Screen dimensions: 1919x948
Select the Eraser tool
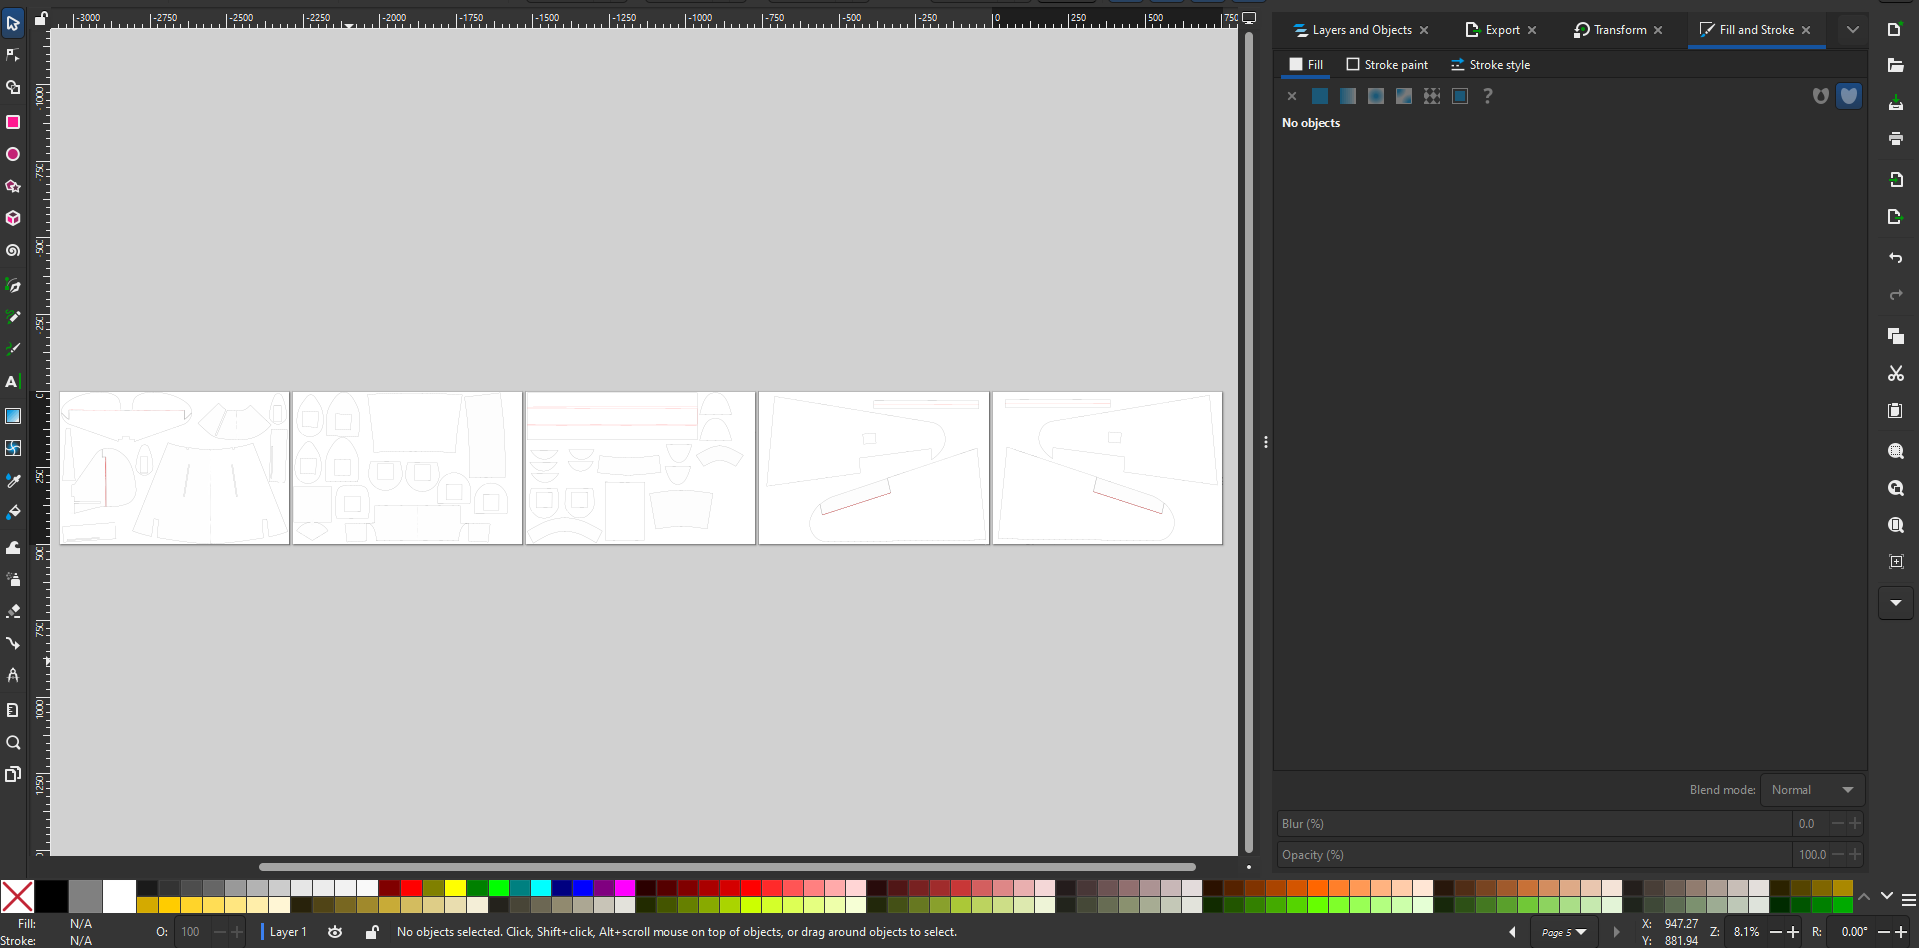[13, 611]
